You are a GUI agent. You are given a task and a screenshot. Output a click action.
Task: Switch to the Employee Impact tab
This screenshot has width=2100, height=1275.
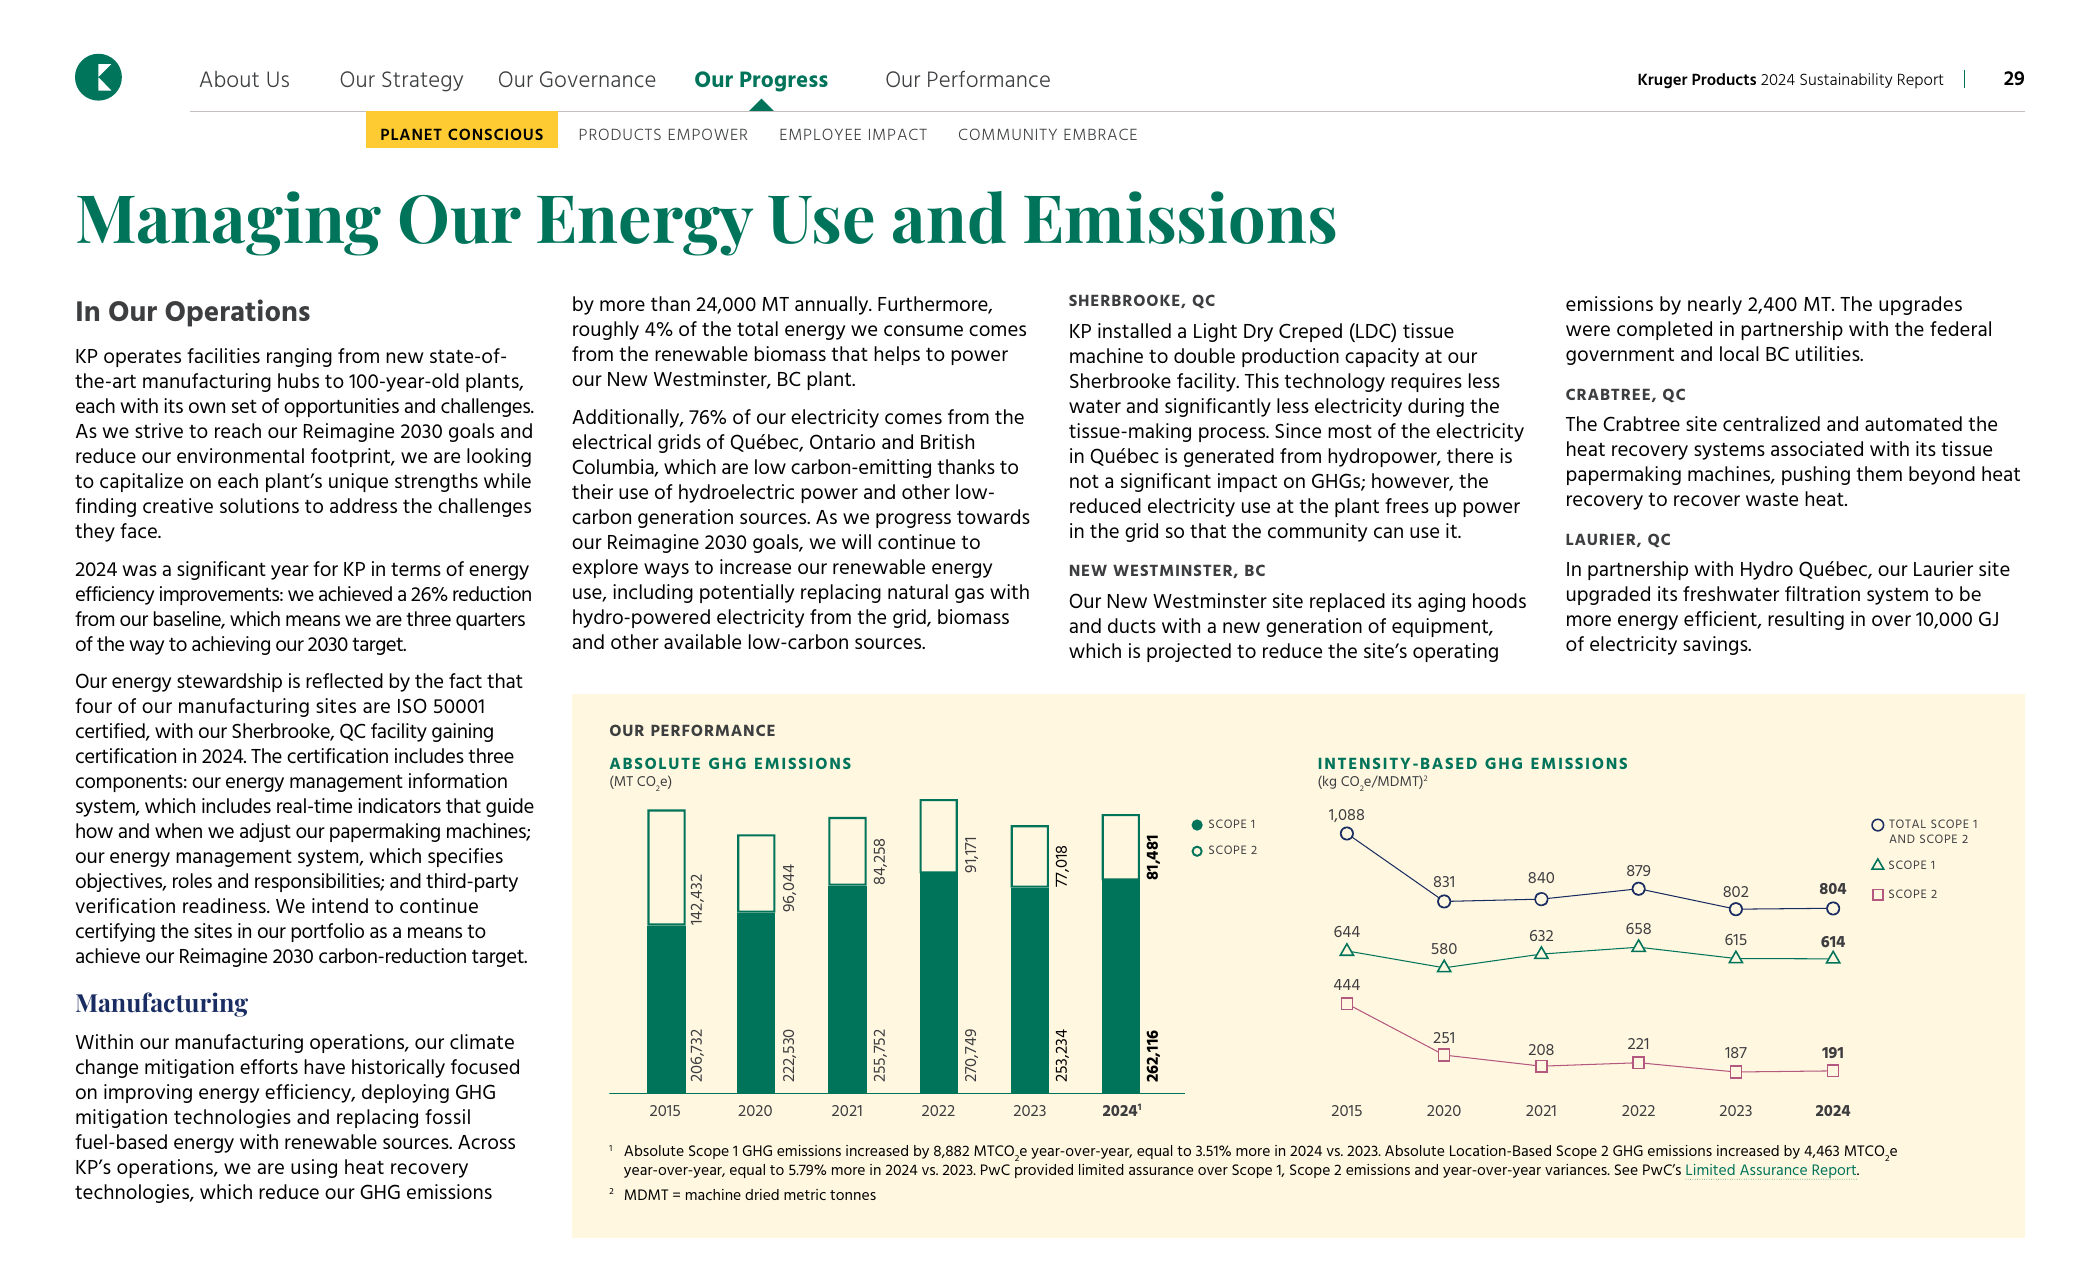coord(853,134)
